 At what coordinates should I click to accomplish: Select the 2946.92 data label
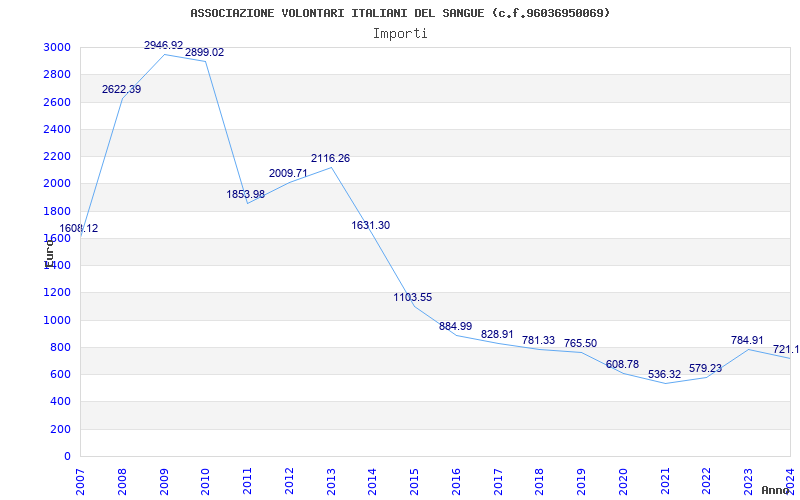click(x=163, y=45)
